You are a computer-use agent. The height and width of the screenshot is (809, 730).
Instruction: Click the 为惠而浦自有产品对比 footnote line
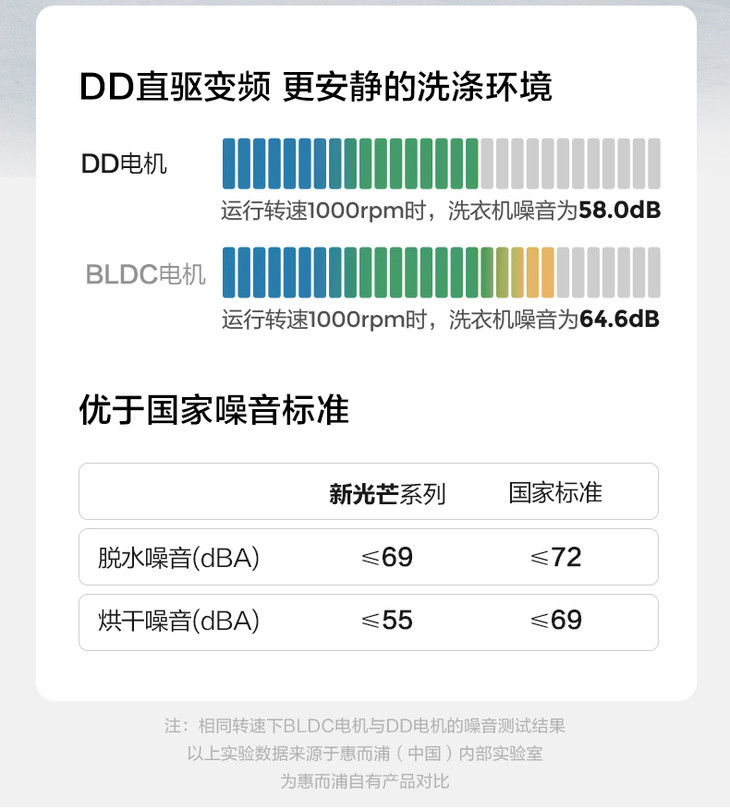(364, 780)
